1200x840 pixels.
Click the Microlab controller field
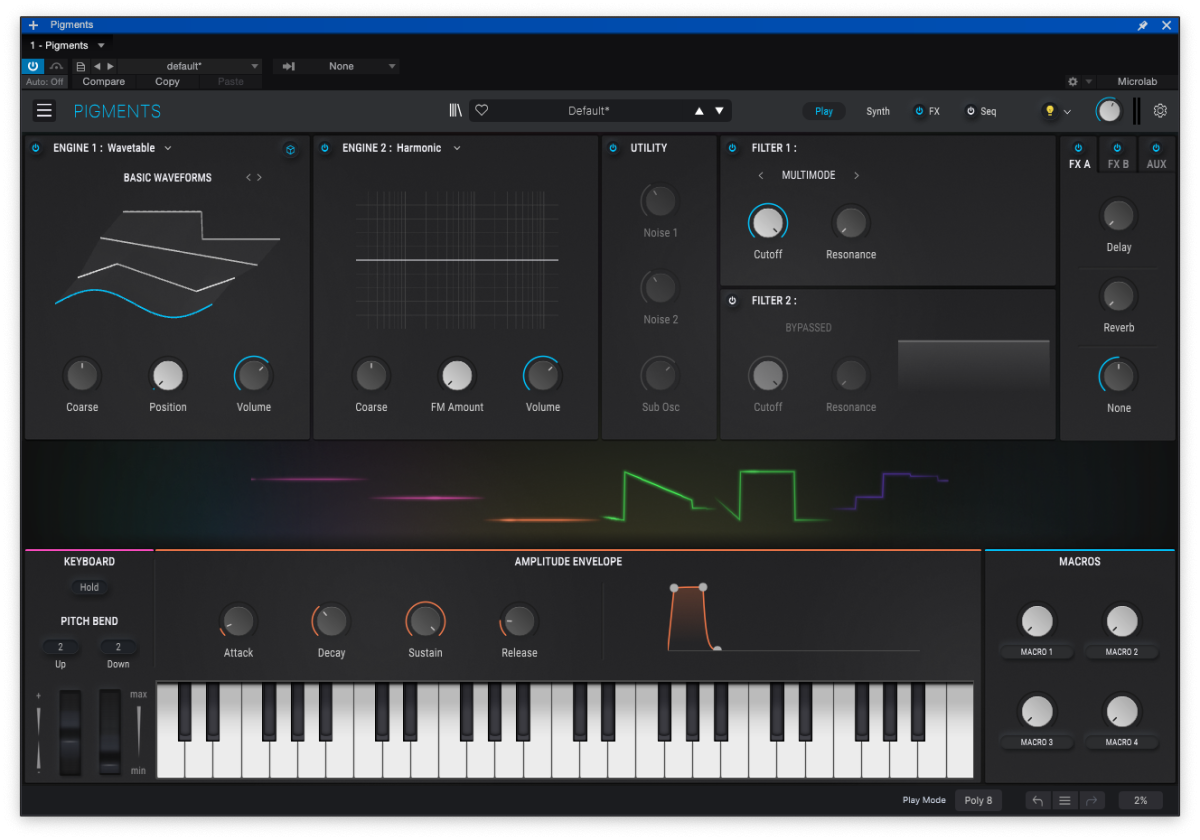click(1138, 82)
